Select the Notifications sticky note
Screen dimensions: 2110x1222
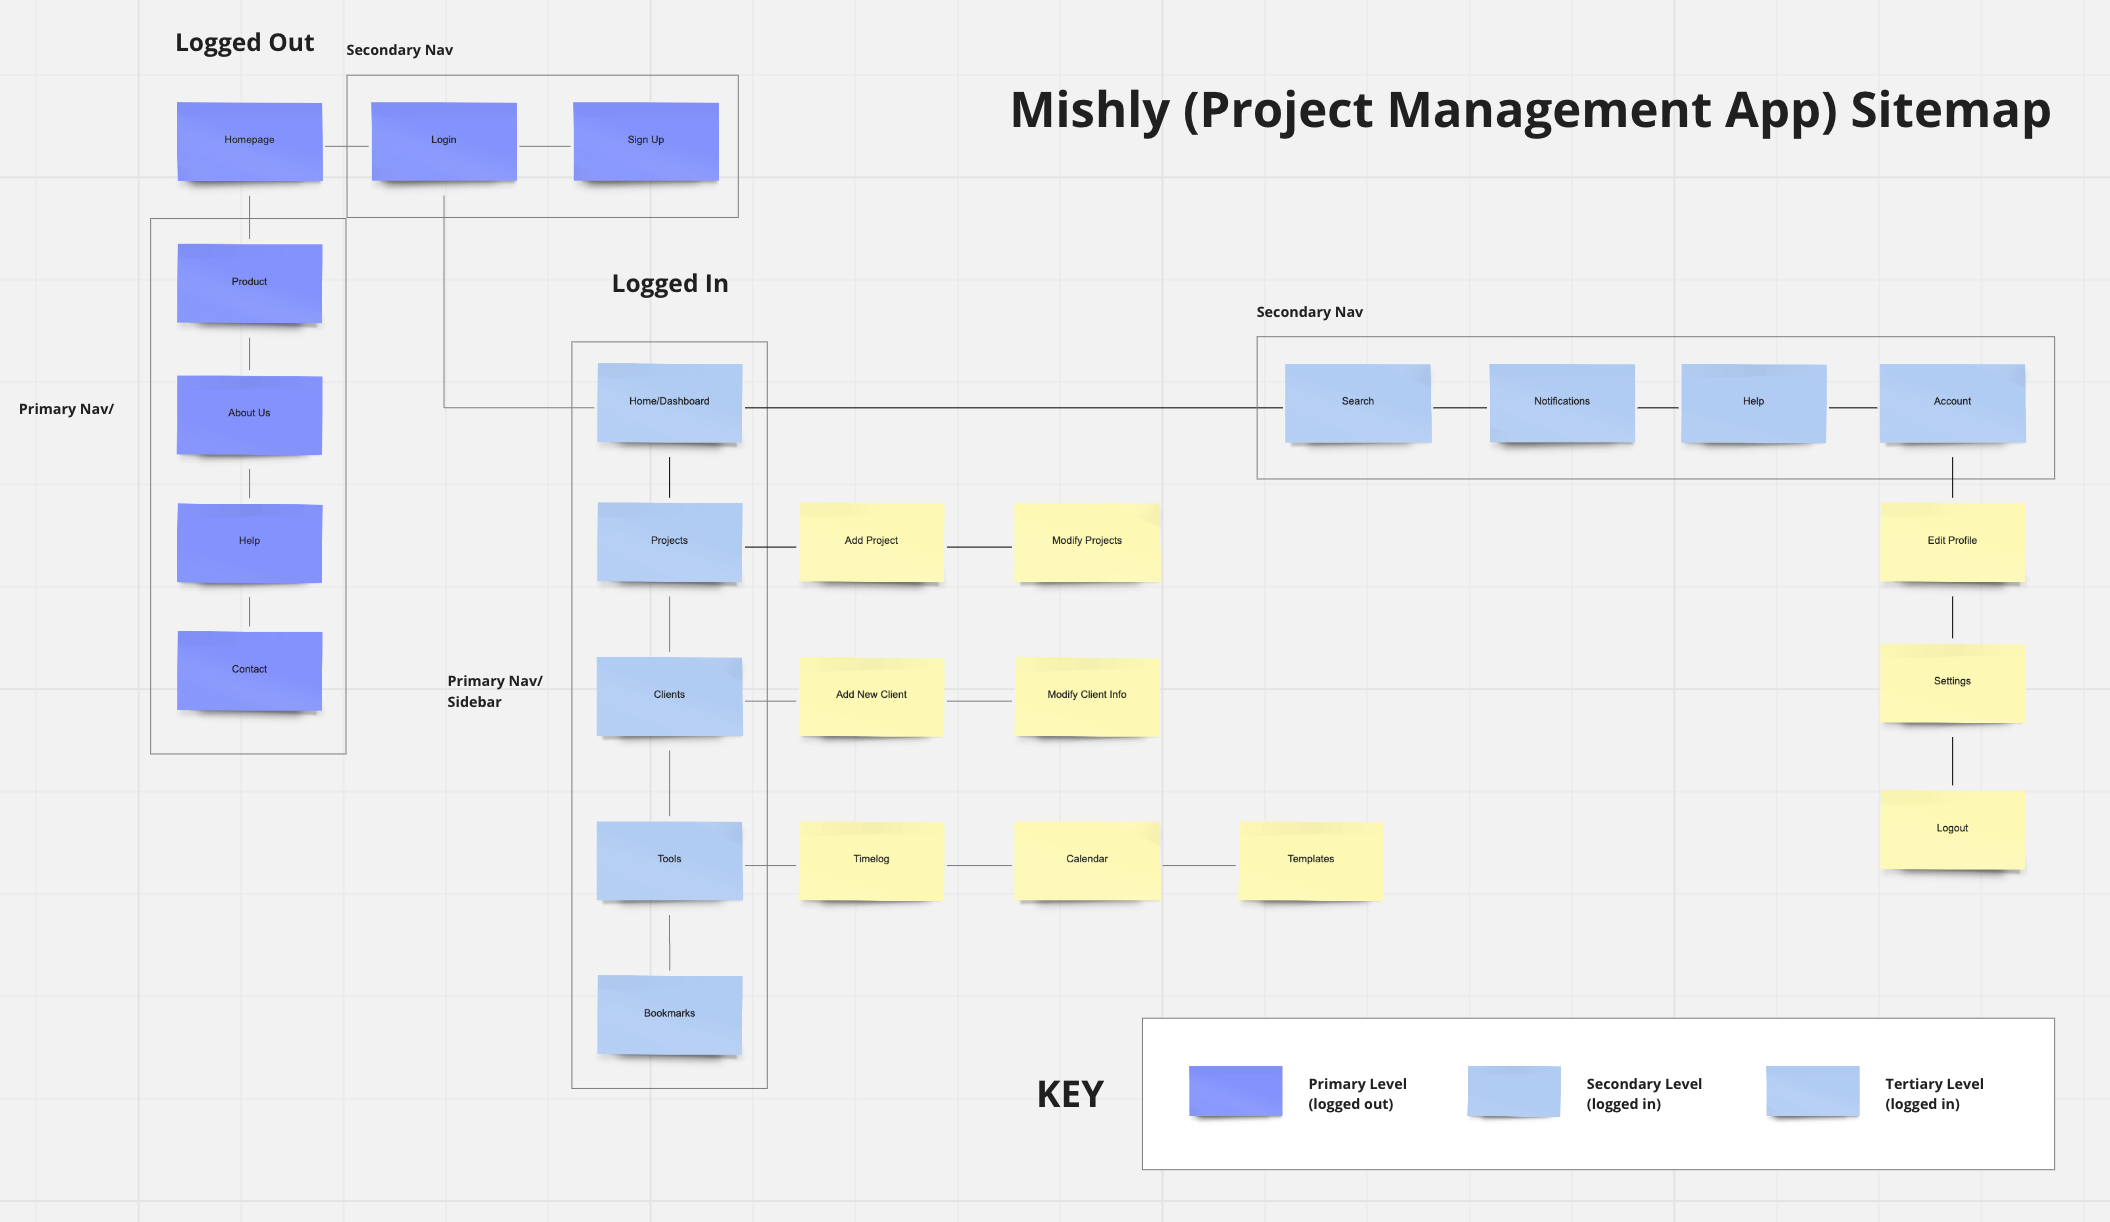1562,403
